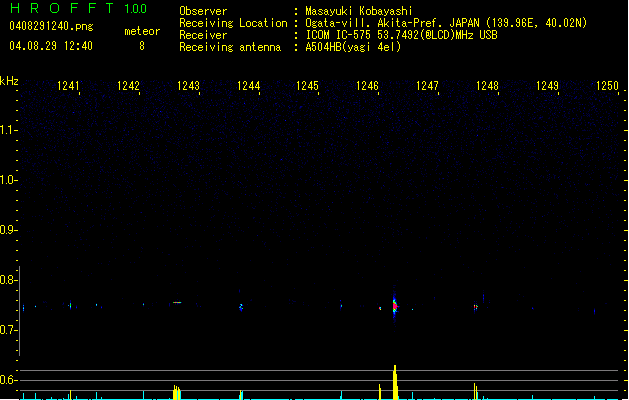Image resolution: width=629 pixels, height=400 pixels.
Task: Click the 1250 time axis label
Action: click(607, 86)
